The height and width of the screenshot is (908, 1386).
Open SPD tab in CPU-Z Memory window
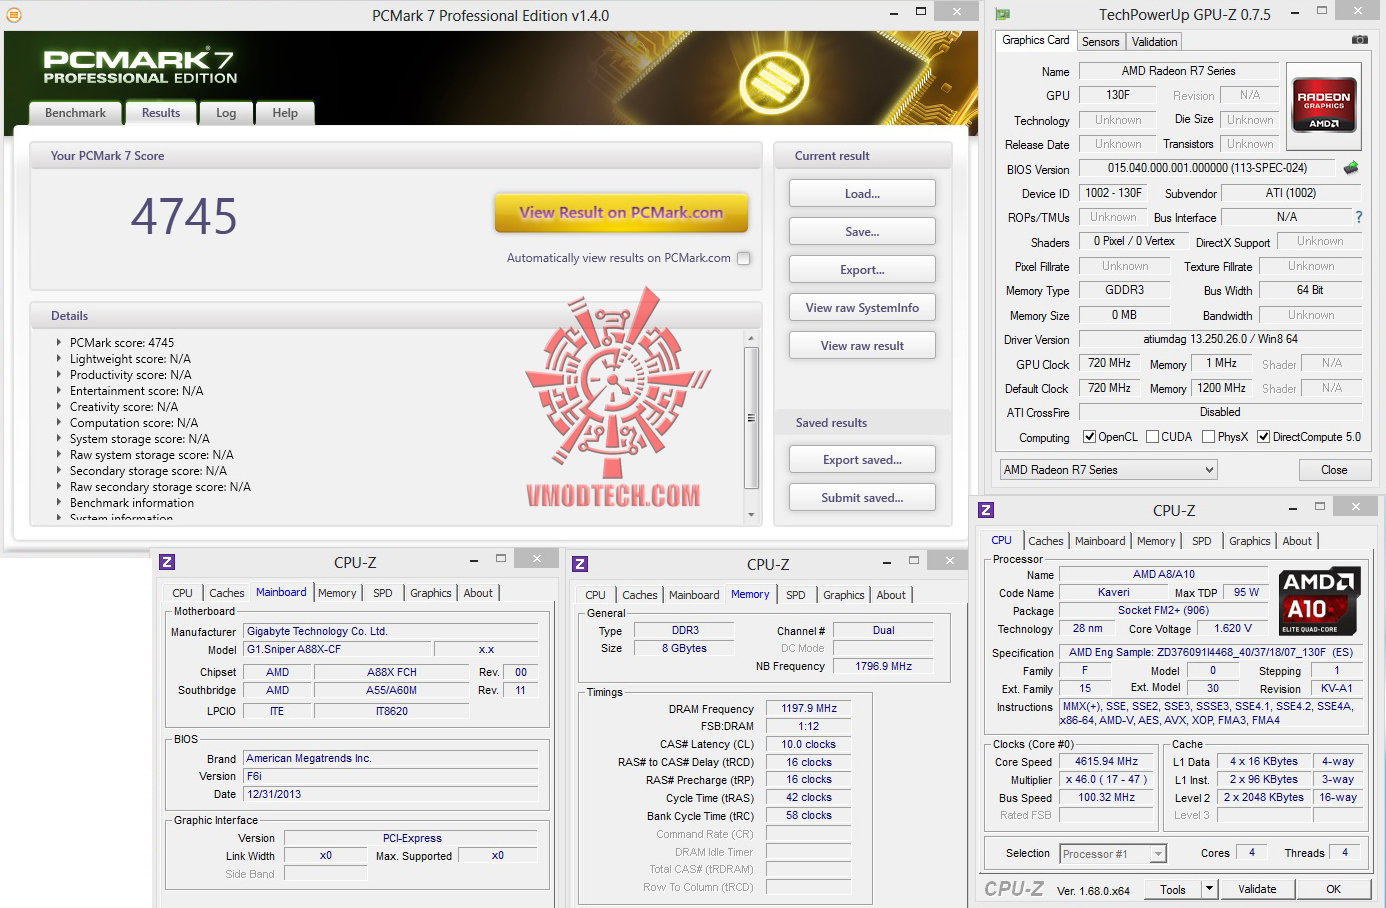click(x=796, y=595)
